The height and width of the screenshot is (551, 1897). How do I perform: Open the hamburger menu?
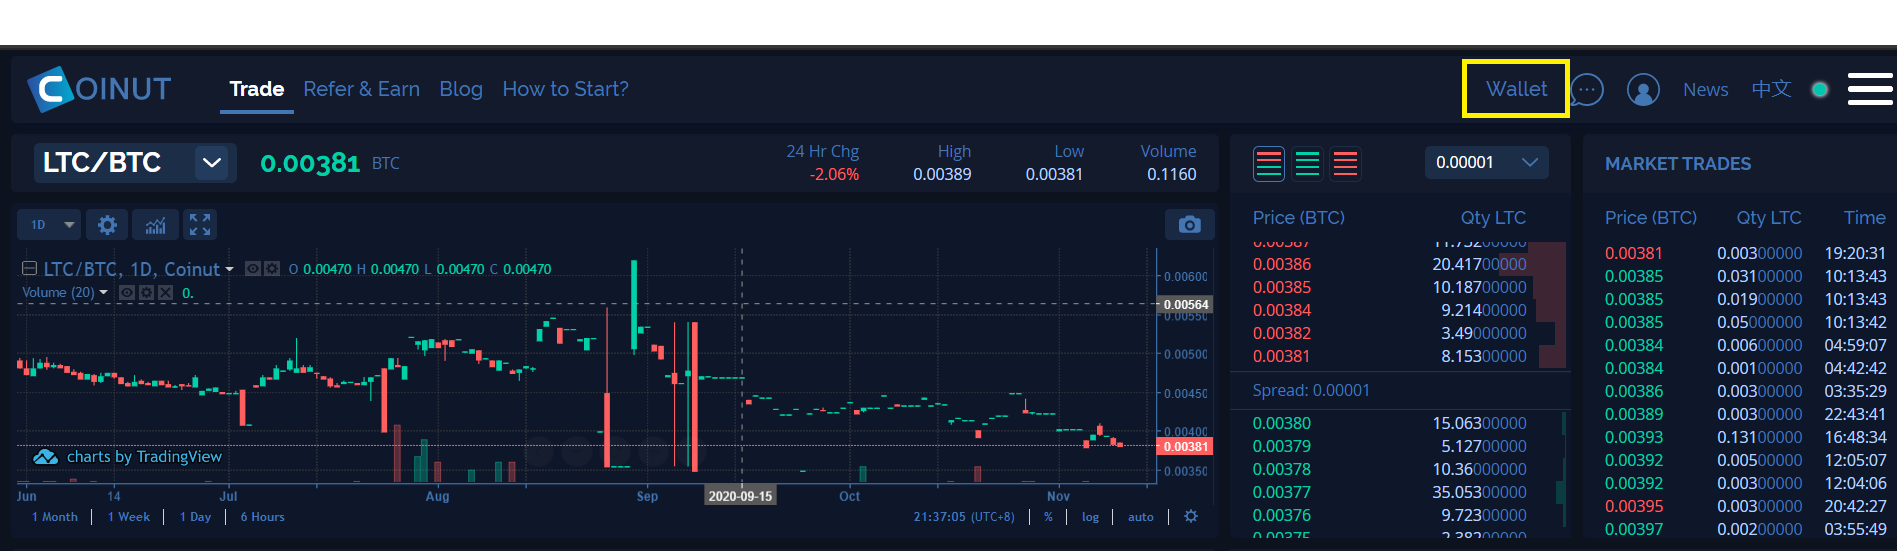click(x=1870, y=89)
